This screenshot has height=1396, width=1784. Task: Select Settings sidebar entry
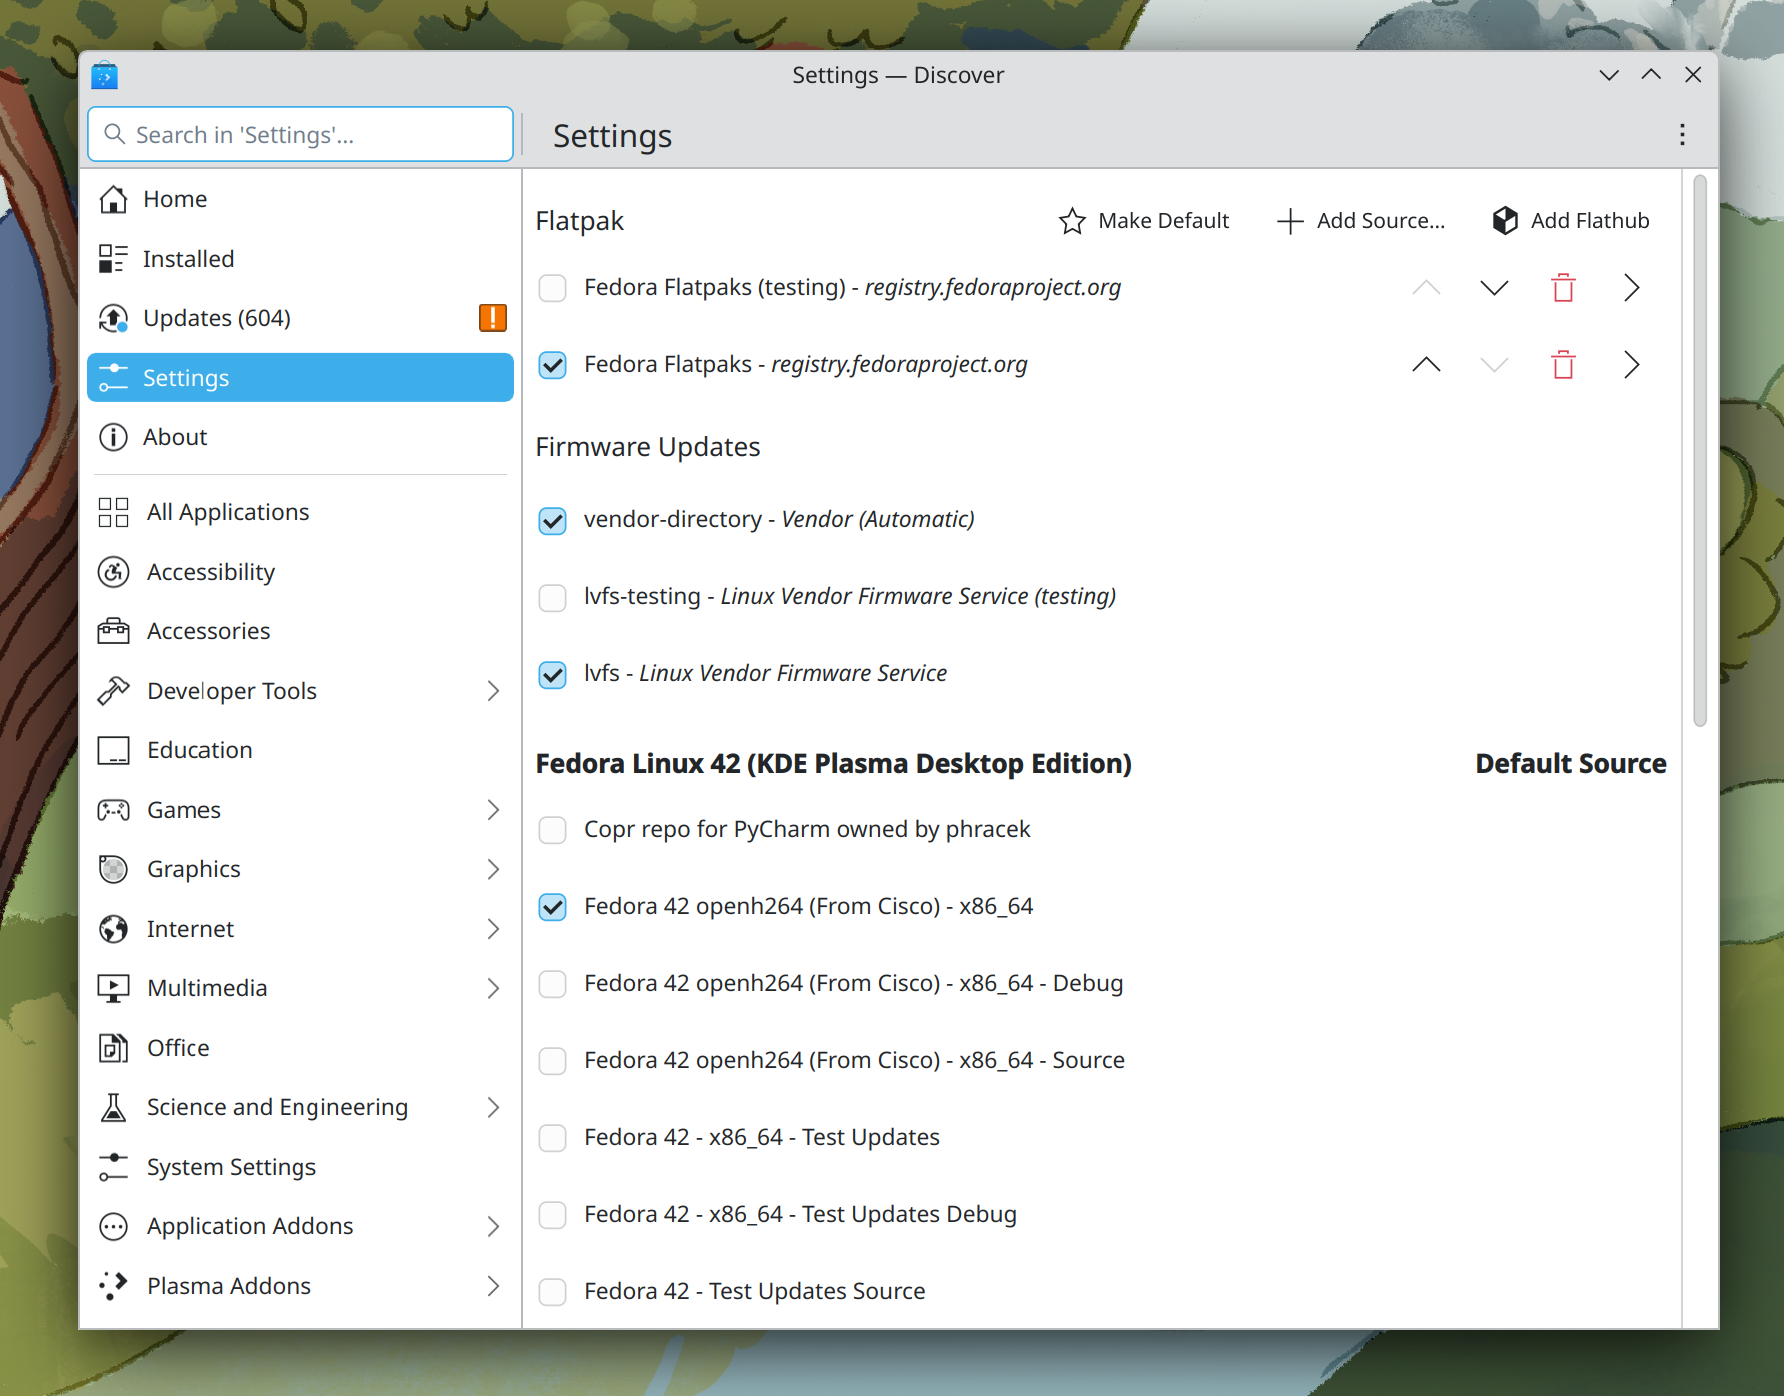pyautogui.click(x=300, y=378)
